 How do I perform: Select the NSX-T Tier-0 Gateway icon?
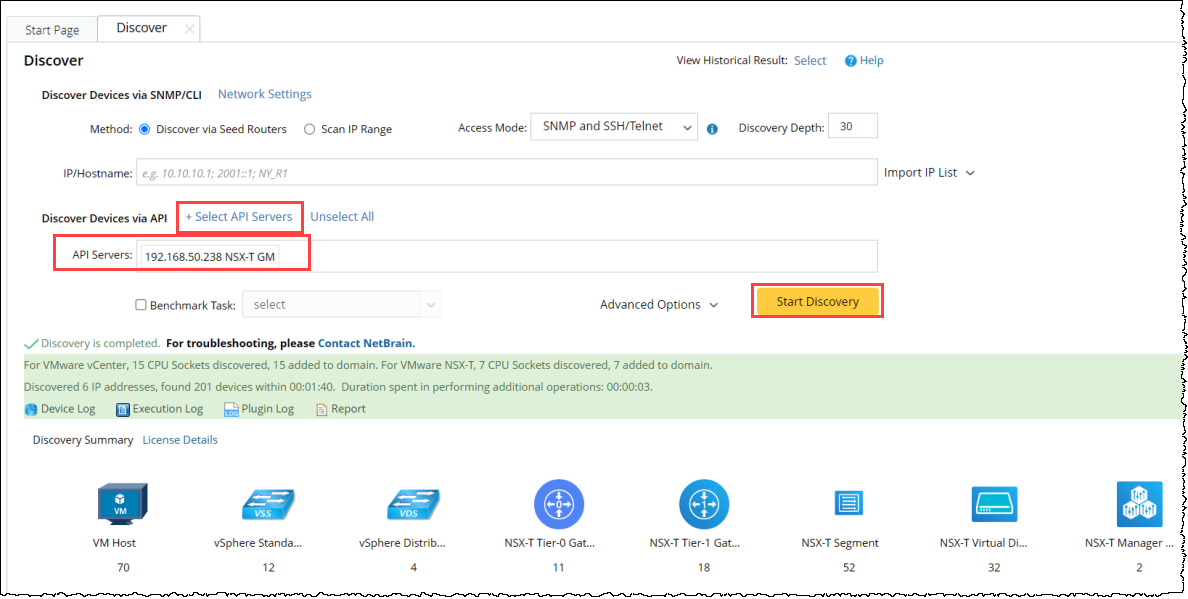point(558,504)
